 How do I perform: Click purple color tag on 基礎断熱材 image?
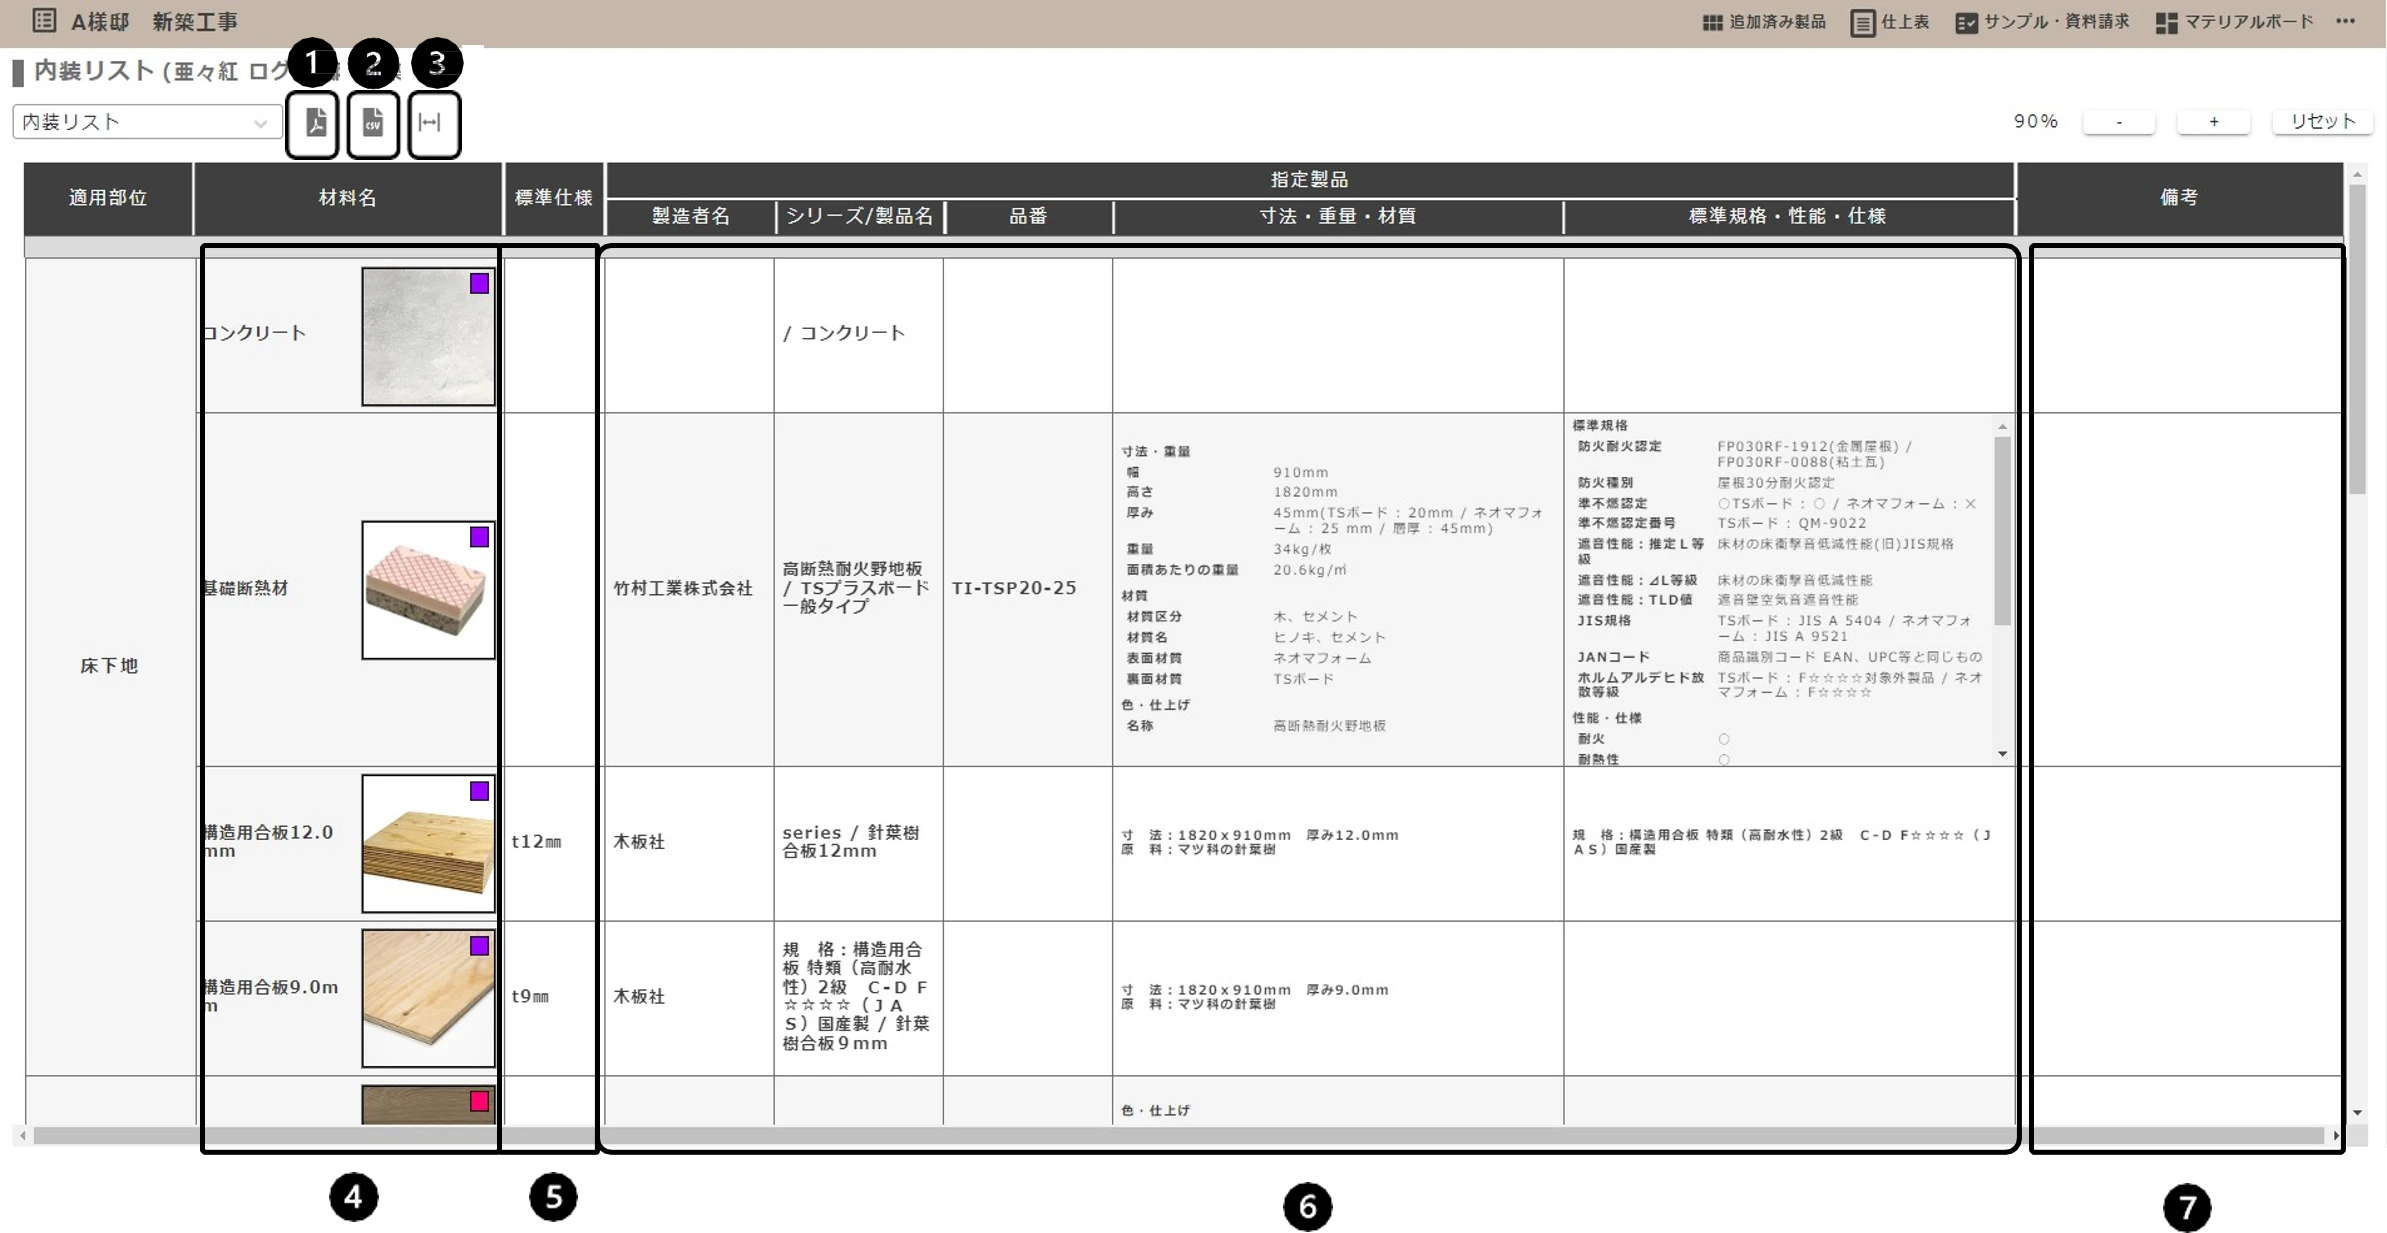coord(480,537)
